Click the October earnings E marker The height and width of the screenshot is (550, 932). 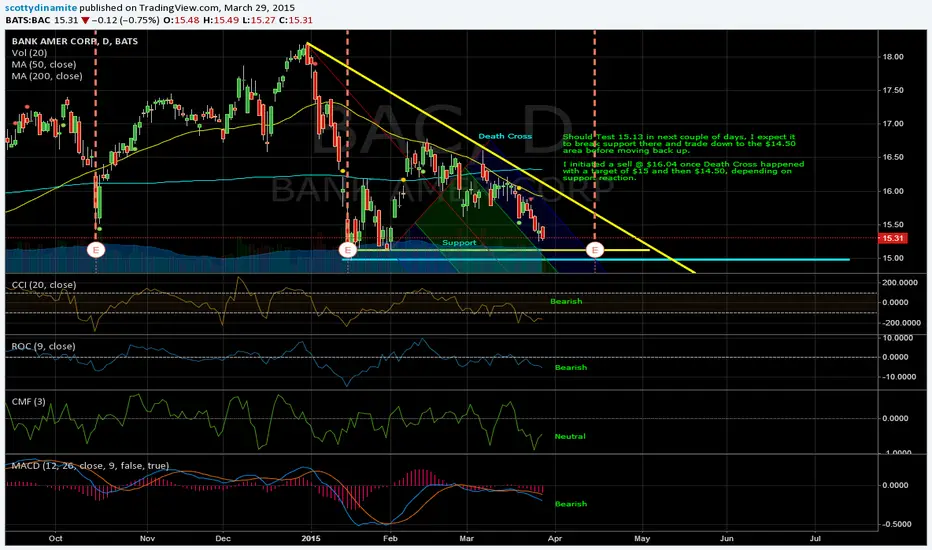click(x=96, y=250)
